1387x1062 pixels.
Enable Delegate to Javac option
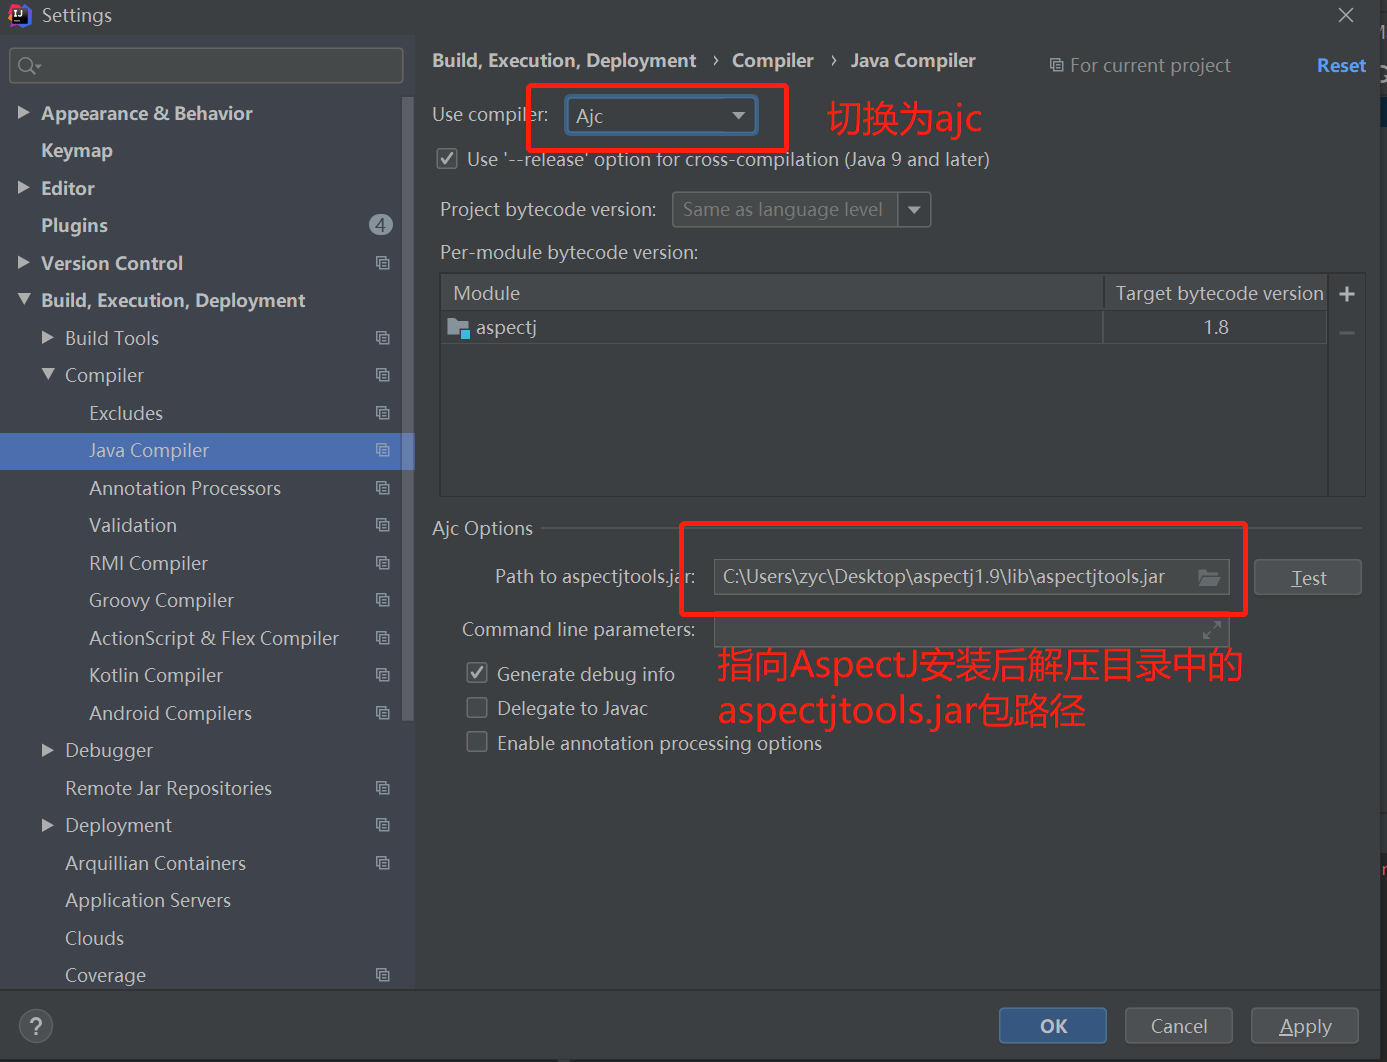click(478, 708)
